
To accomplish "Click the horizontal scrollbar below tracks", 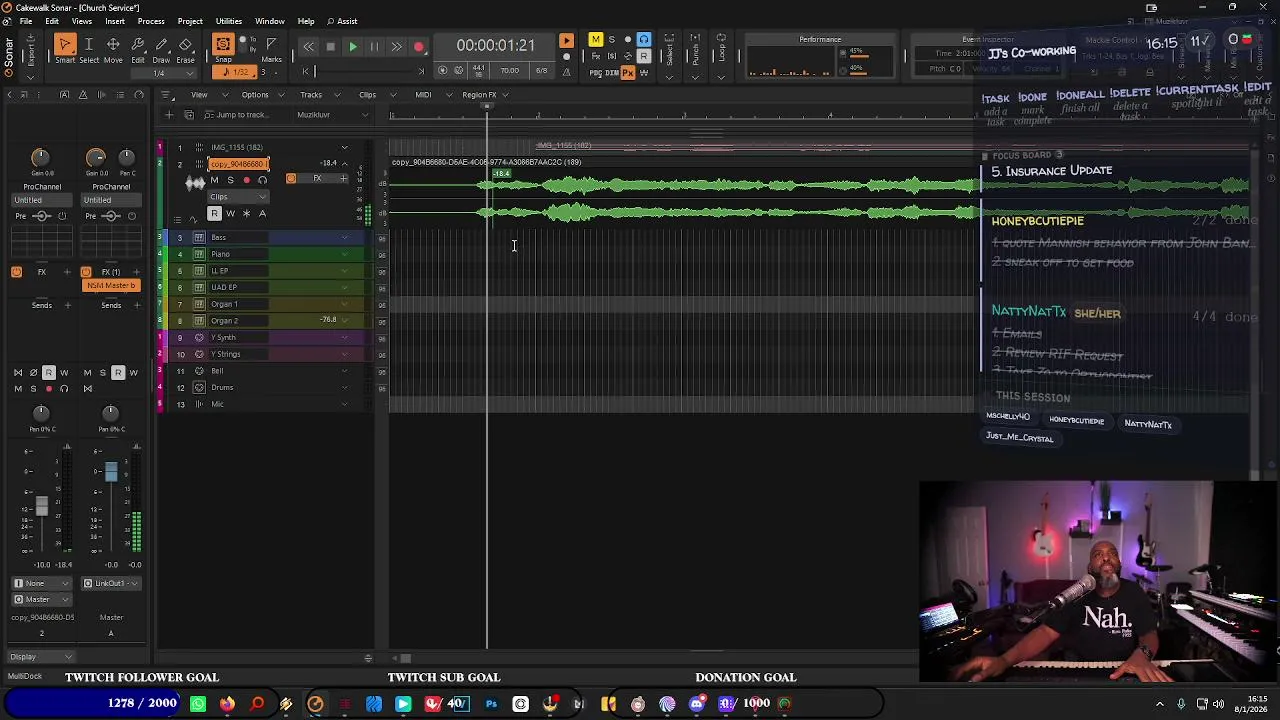I will tap(406, 658).
